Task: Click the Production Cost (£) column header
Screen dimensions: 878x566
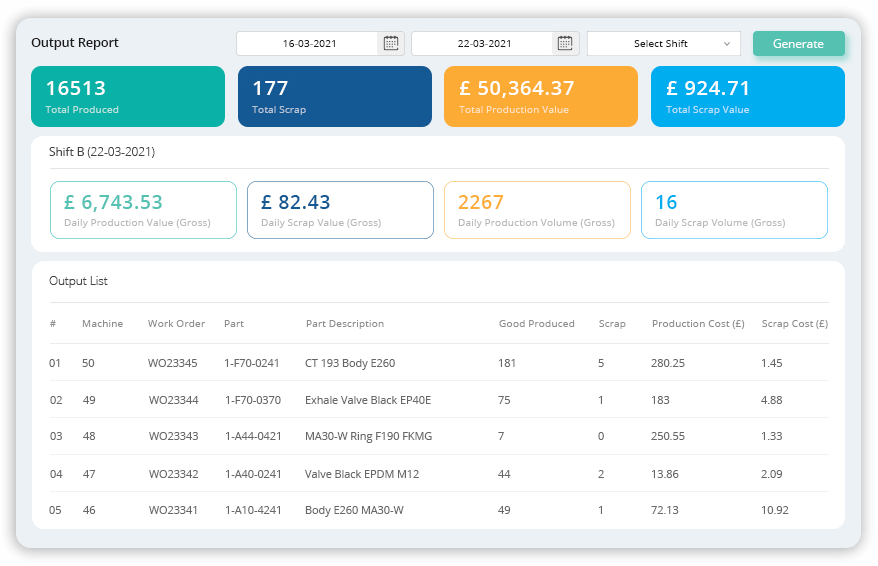Action: coord(697,324)
